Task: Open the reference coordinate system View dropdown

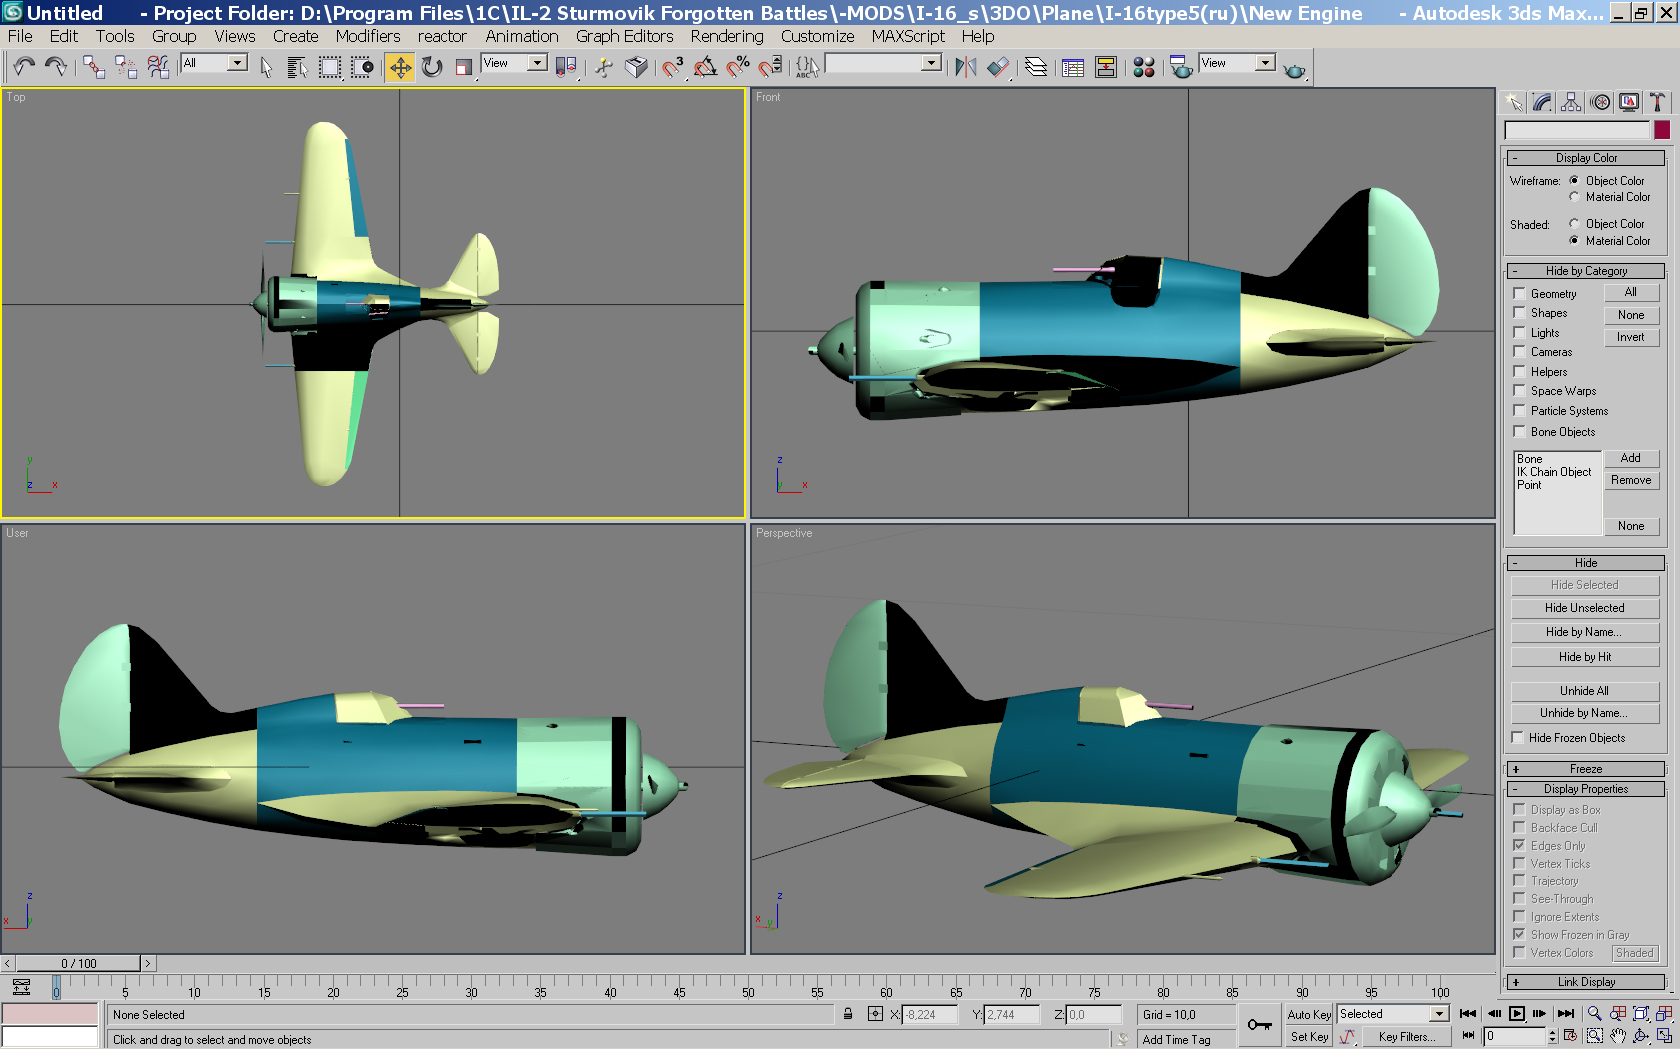Action: coord(514,63)
